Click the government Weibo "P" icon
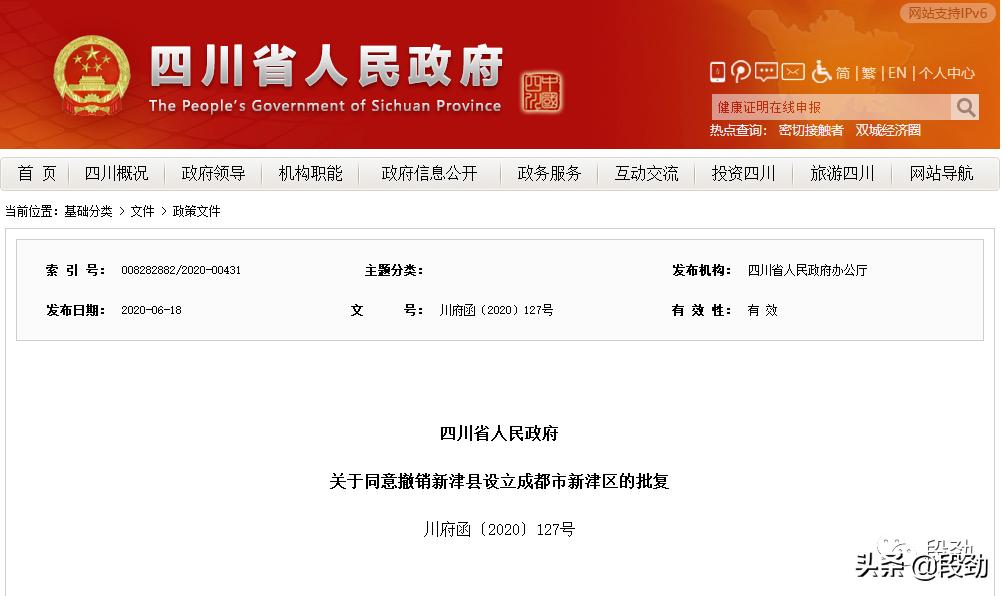Viewport: 1006px width, 596px height. pos(741,72)
